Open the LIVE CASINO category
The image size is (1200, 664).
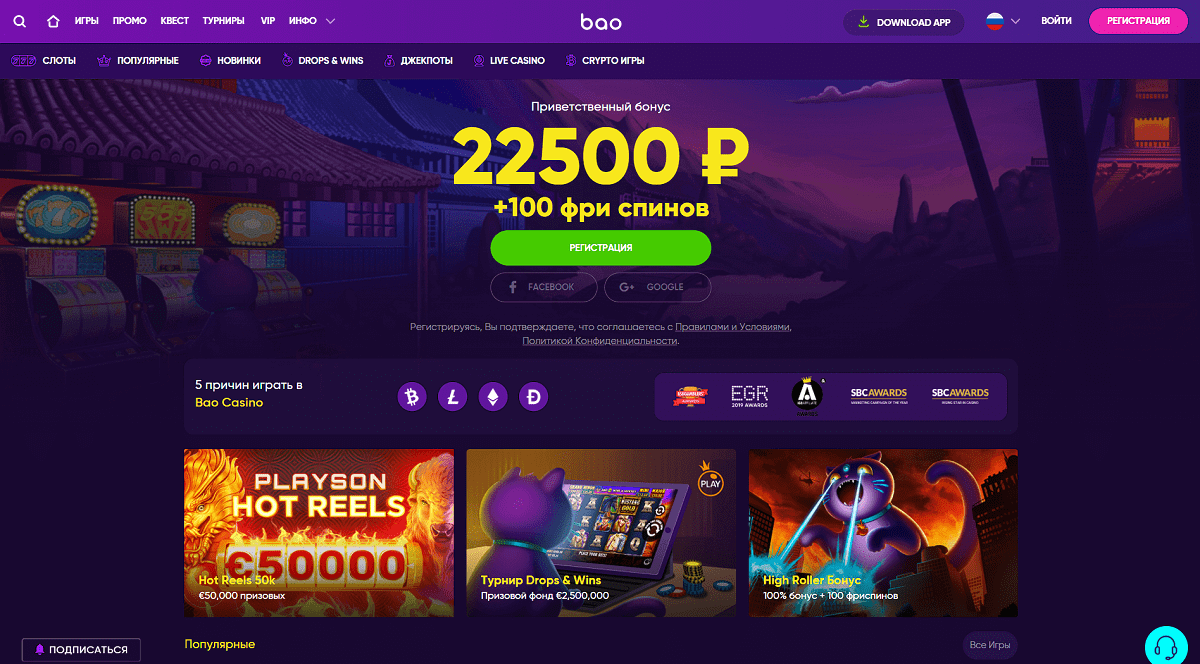[x=509, y=61]
